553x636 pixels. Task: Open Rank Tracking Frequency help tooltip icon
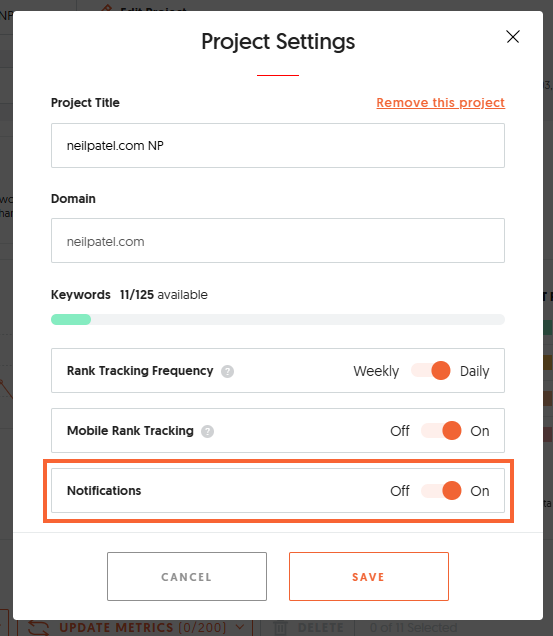click(x=227, y=371)
